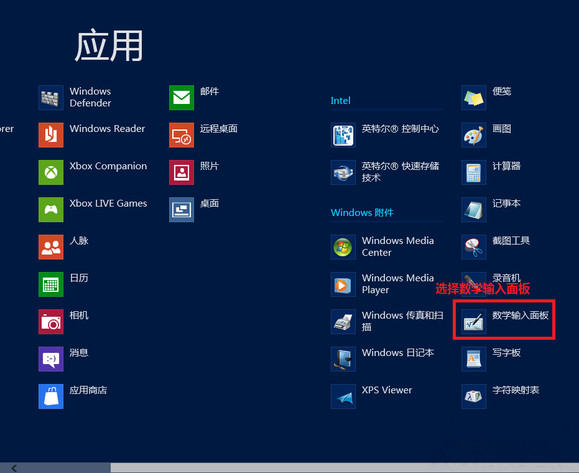Click the Windows 附件 group heading
The image size is (579, 473).
362,213
